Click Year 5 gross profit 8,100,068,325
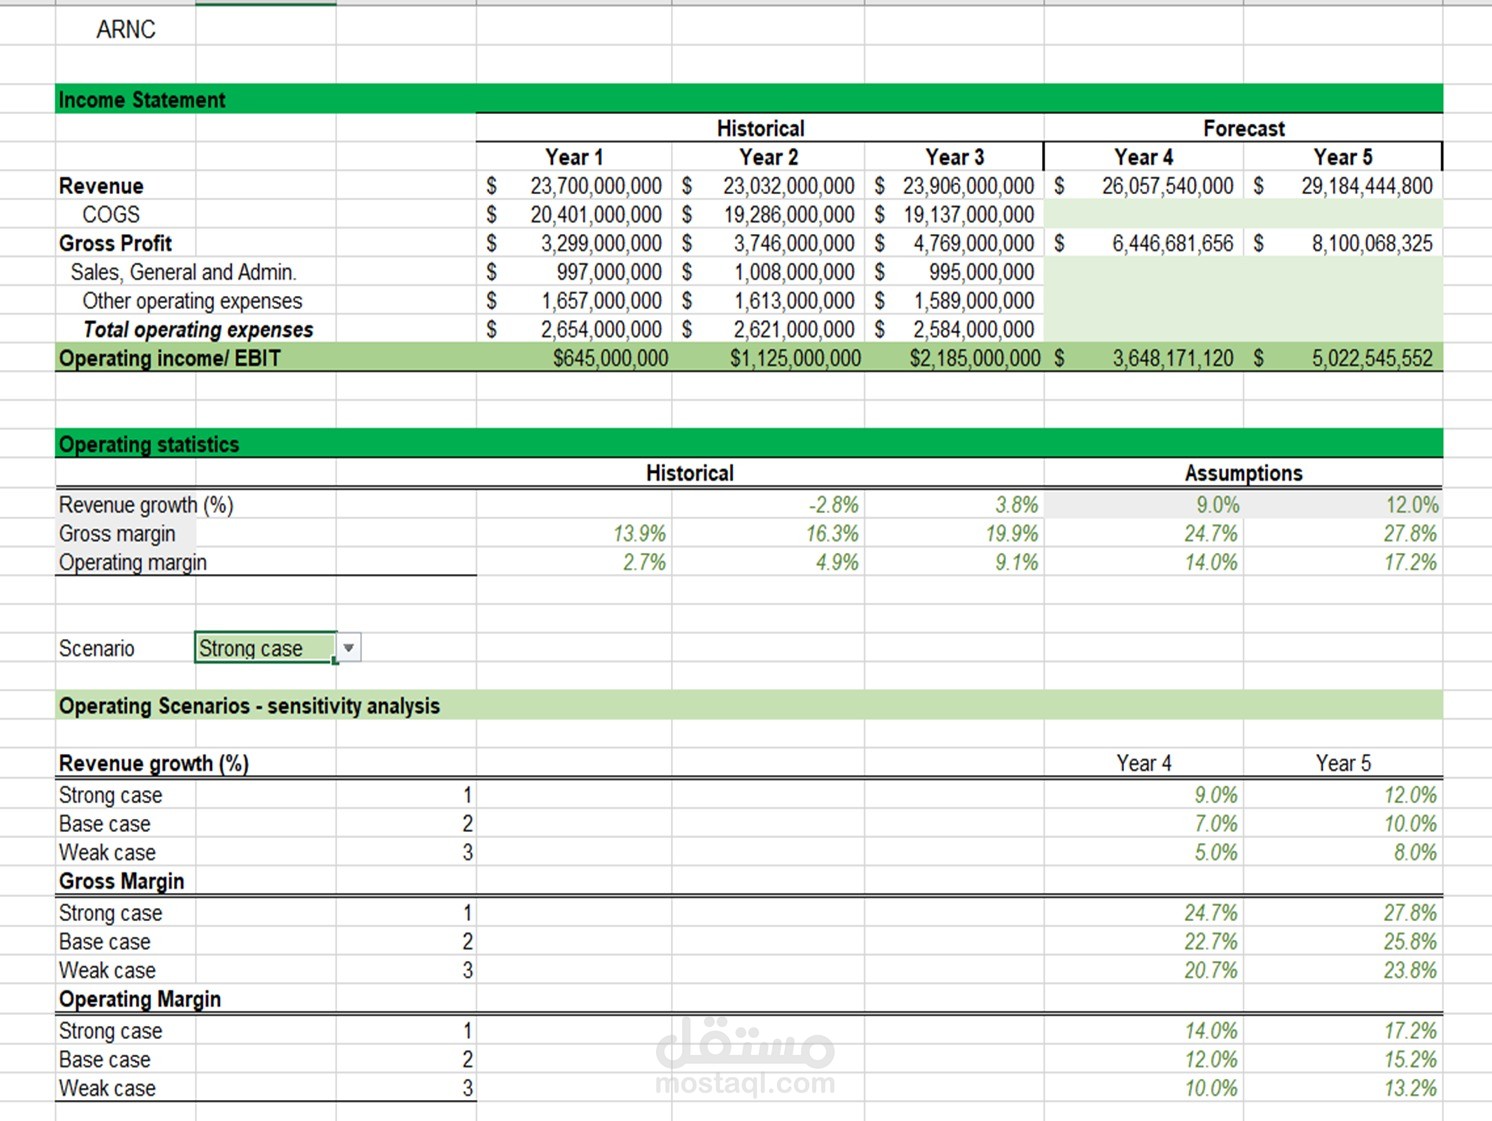1492x1121 pixels. pyautogui.click(x=1343, y=244)
